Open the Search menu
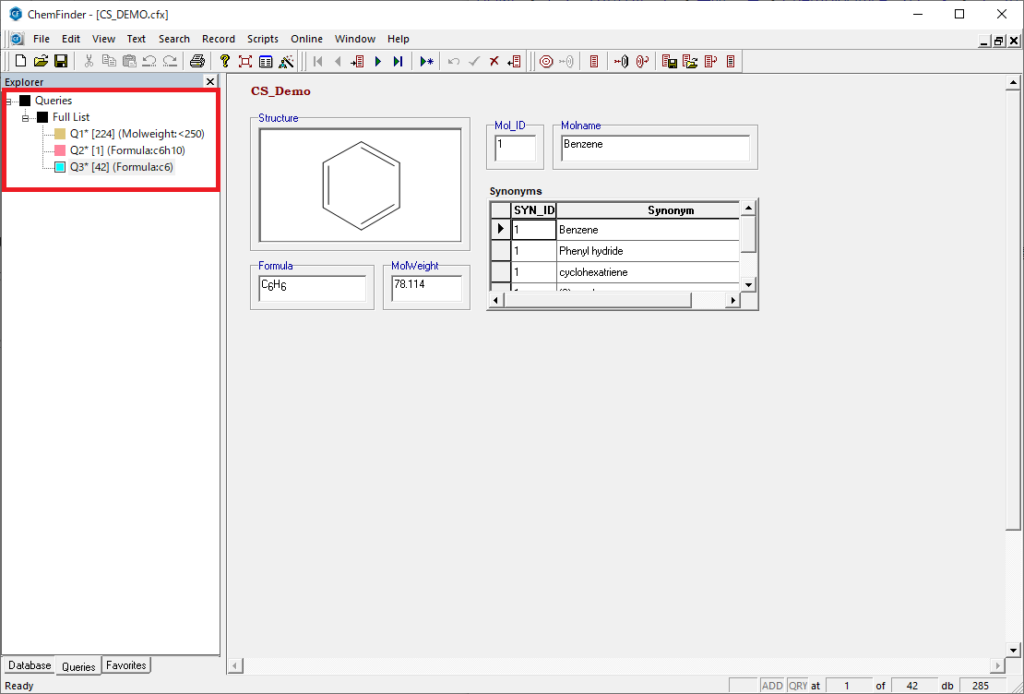 [x=174, y=39]
